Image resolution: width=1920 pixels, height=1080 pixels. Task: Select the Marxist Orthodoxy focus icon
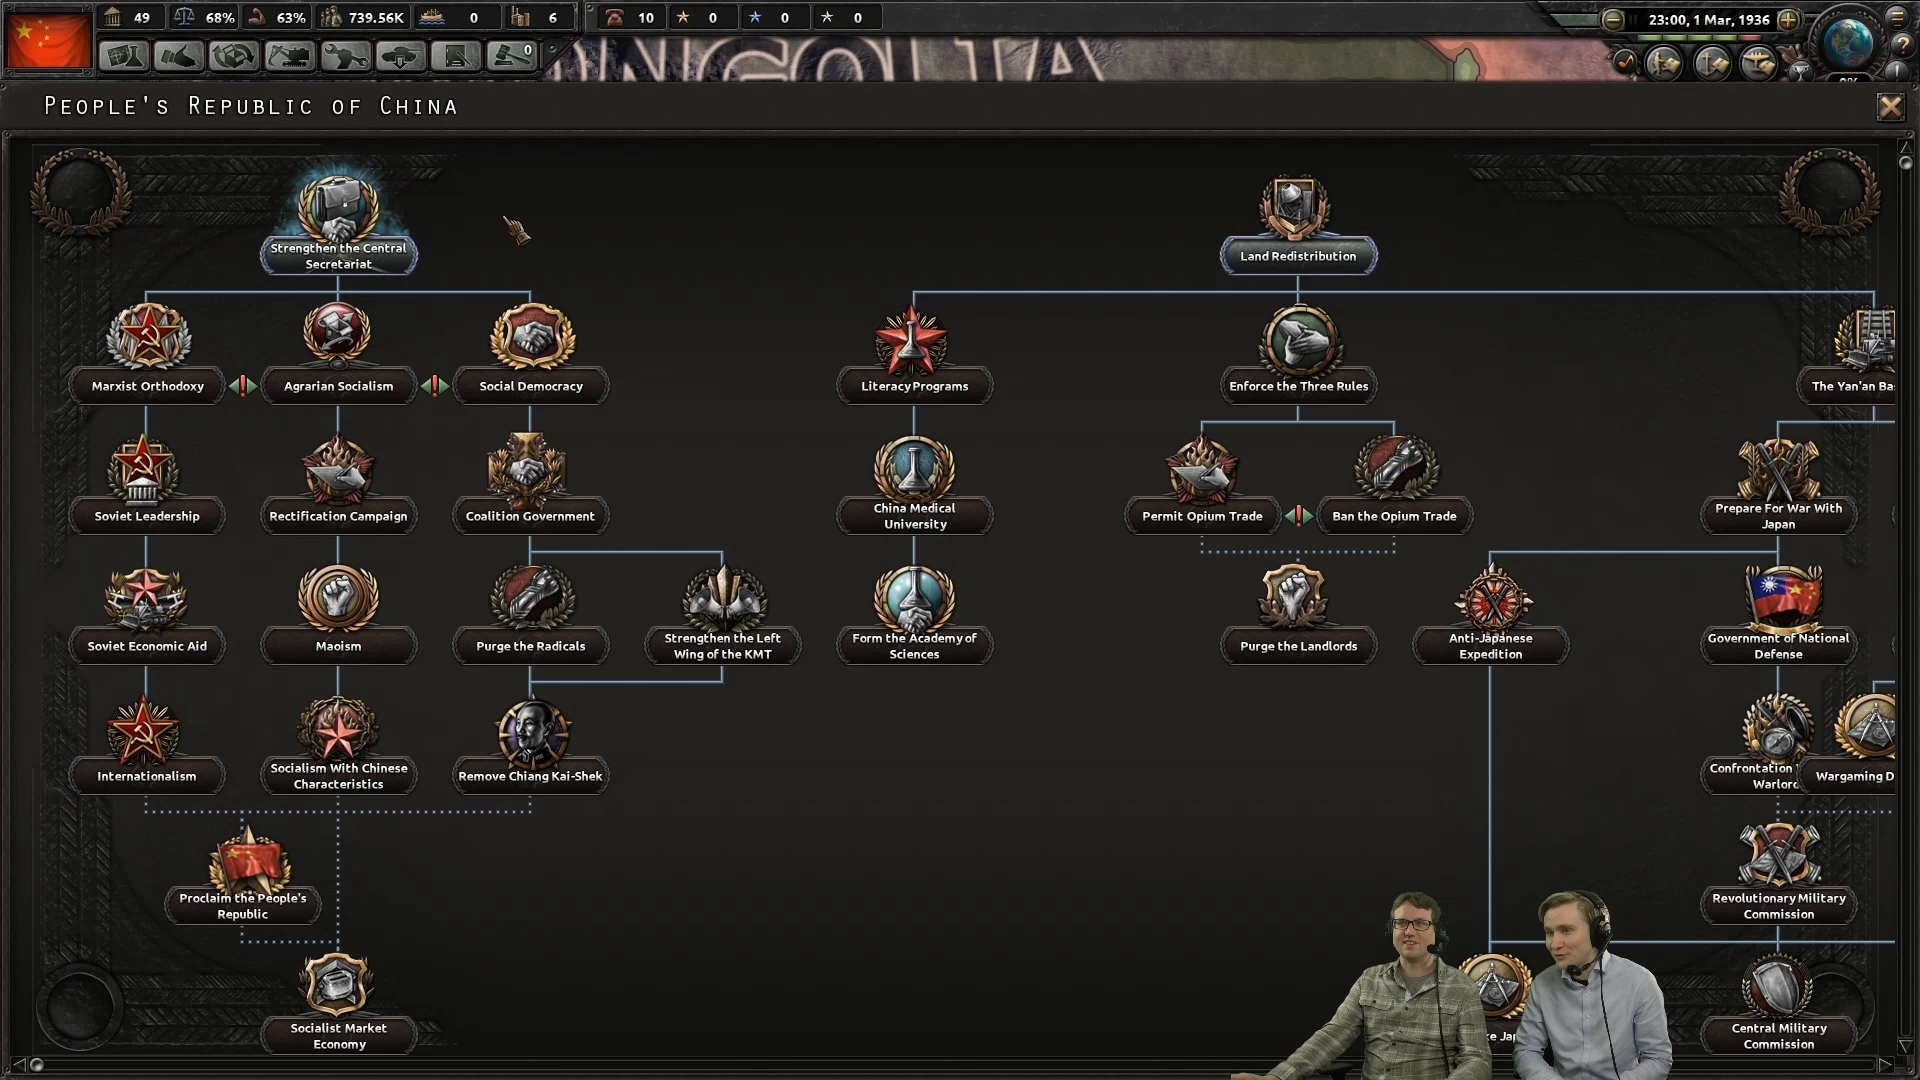coord(147,338)
